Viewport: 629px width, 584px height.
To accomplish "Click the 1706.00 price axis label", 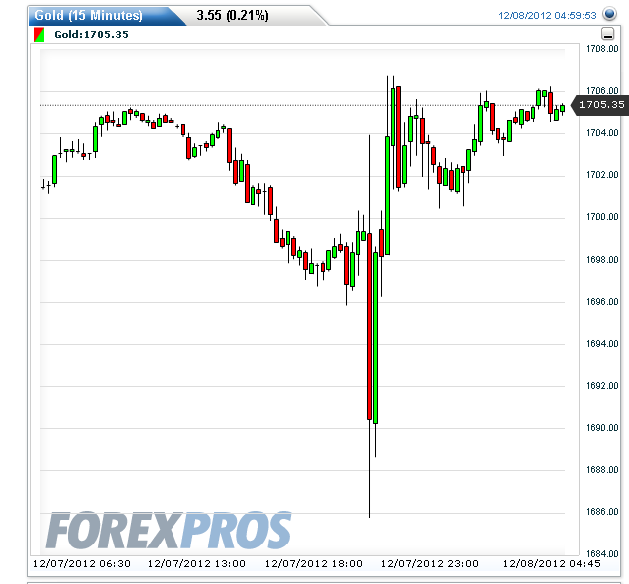I will click(x=602, y=90).
